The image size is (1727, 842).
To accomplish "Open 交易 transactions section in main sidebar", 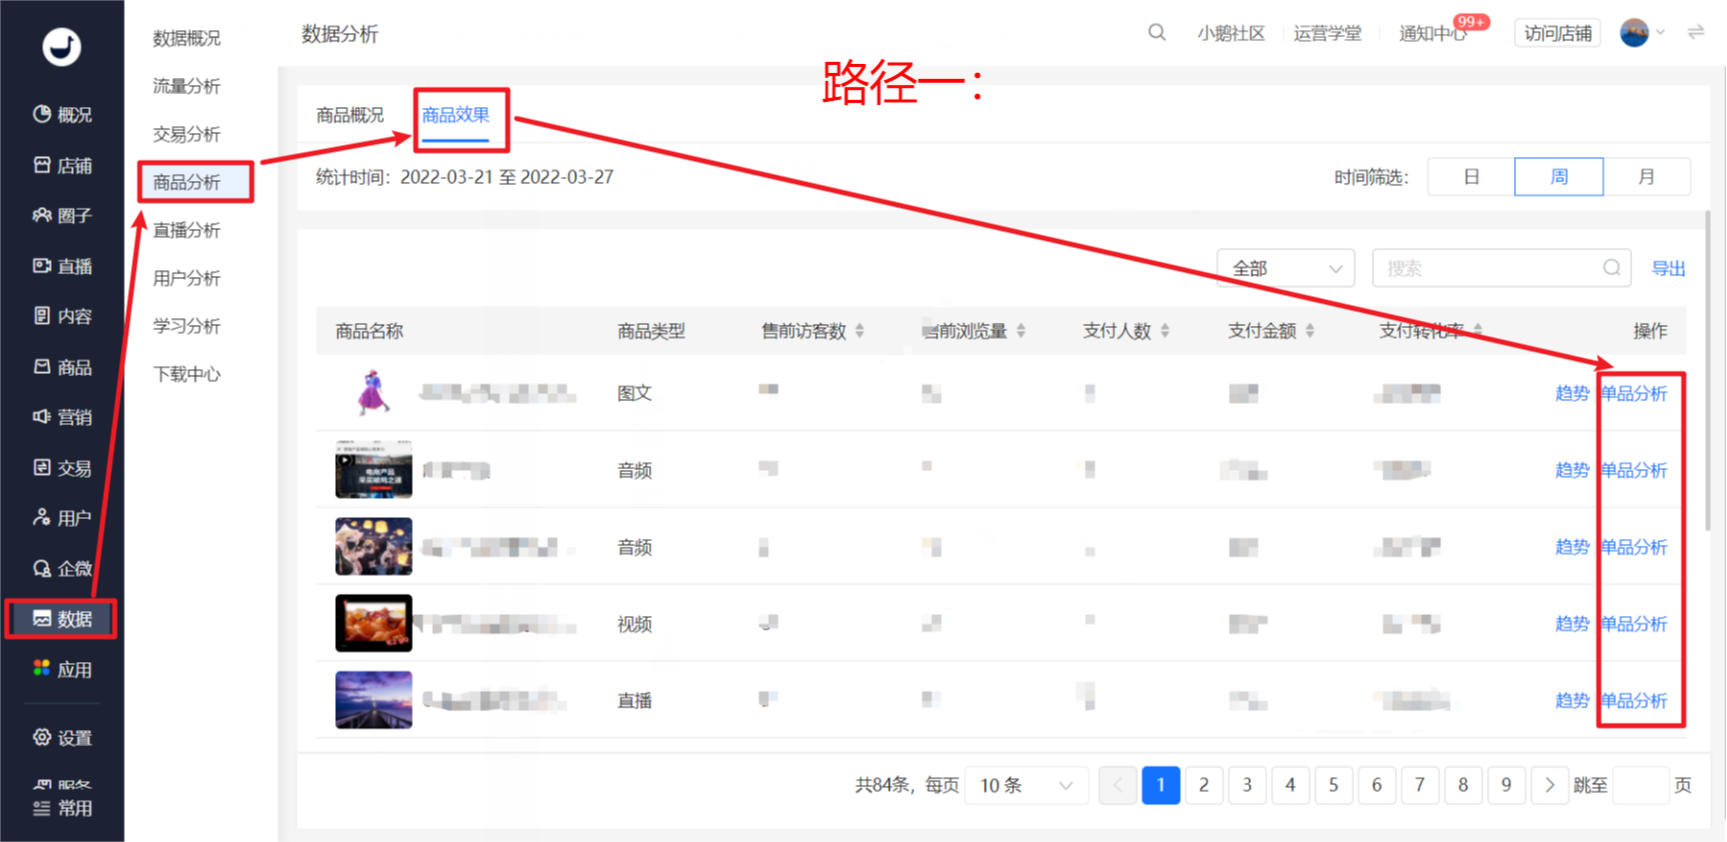I will tap(62, 468).
